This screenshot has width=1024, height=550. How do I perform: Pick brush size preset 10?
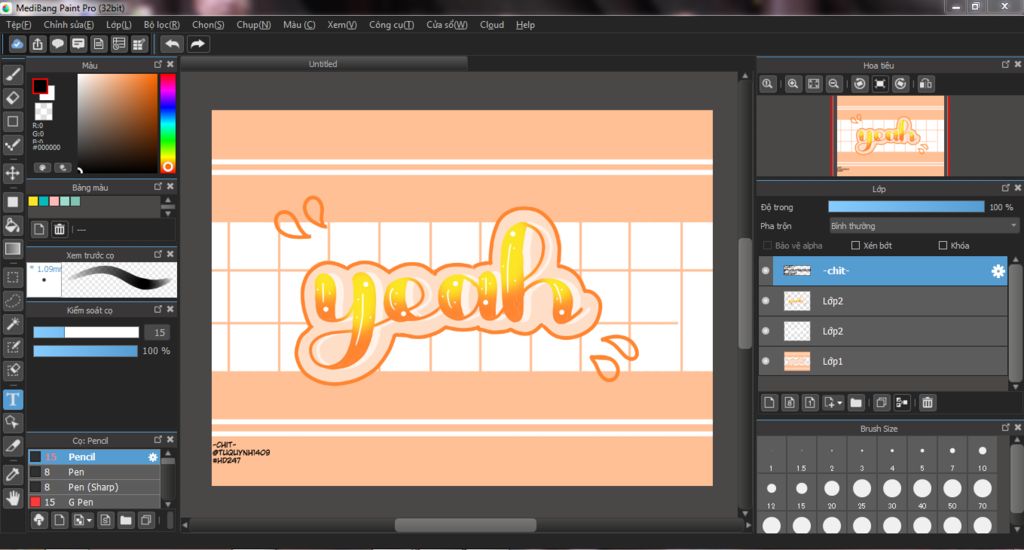tap(982, 456)
